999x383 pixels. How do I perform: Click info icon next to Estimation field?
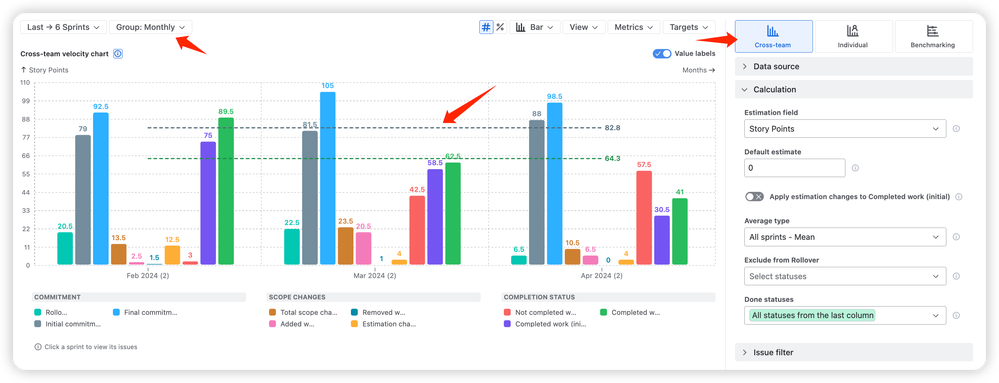coord(956,129)
